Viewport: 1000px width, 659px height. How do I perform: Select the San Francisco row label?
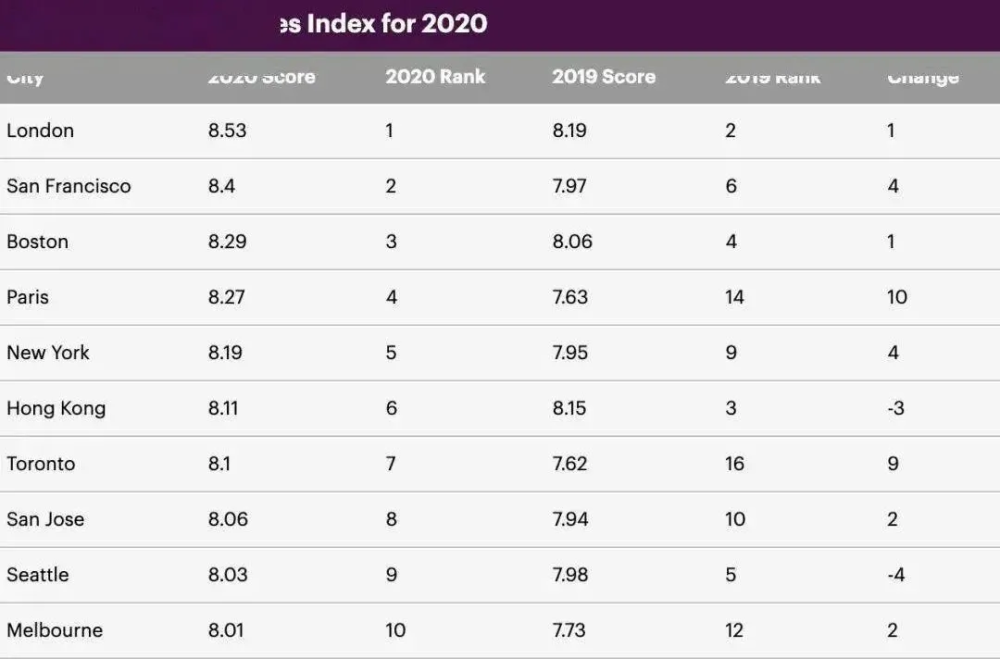pyautogui.click(x=68, y=186)
